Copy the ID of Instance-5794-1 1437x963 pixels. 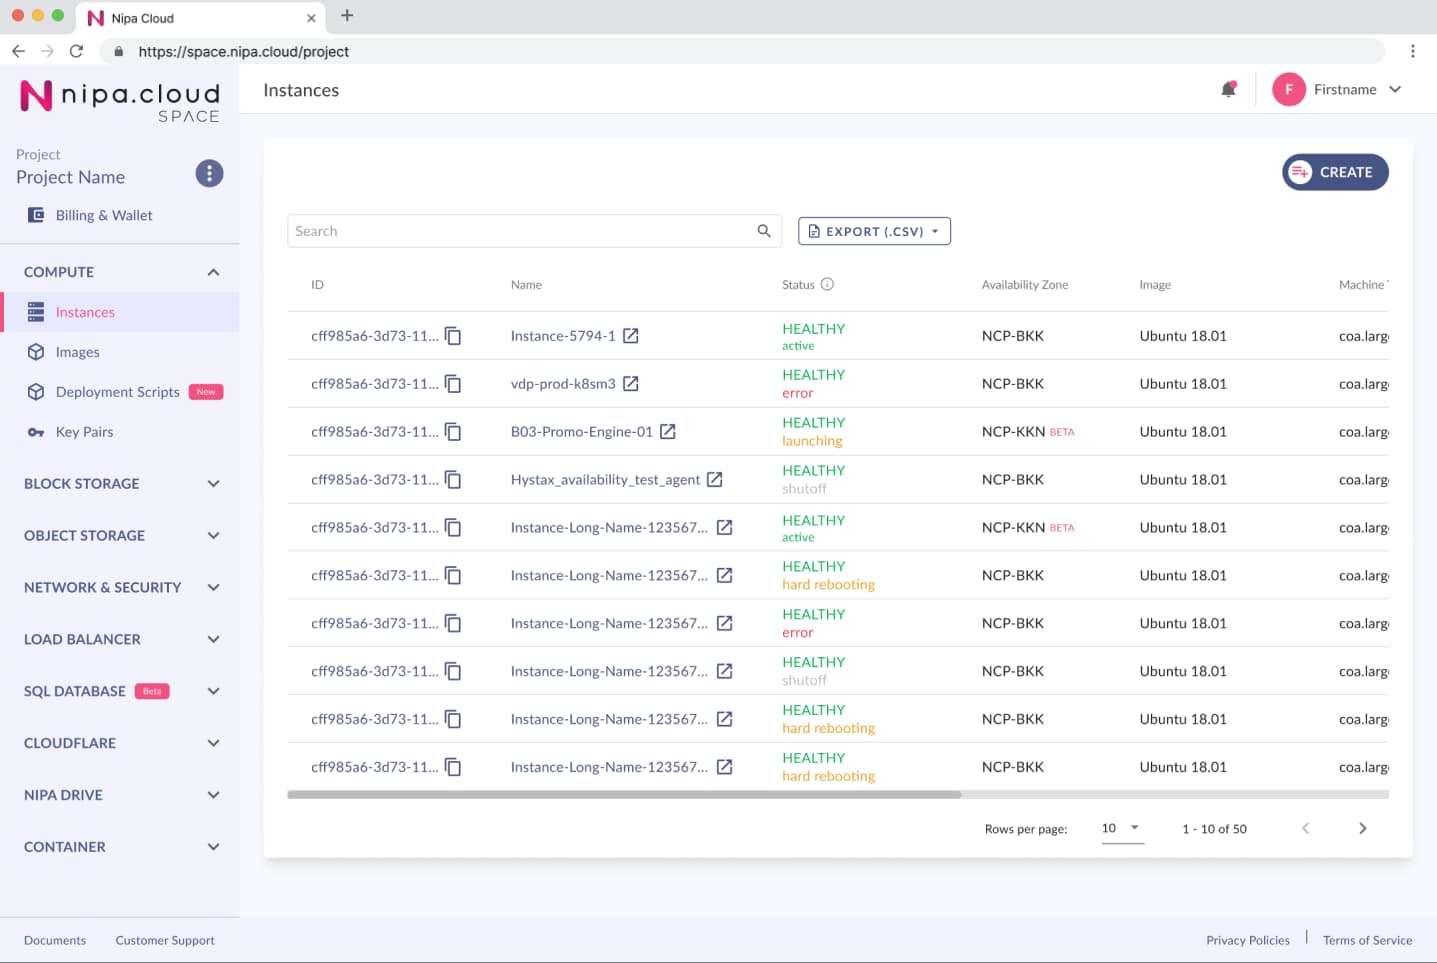pyautogui.click(x=453, y=336)
